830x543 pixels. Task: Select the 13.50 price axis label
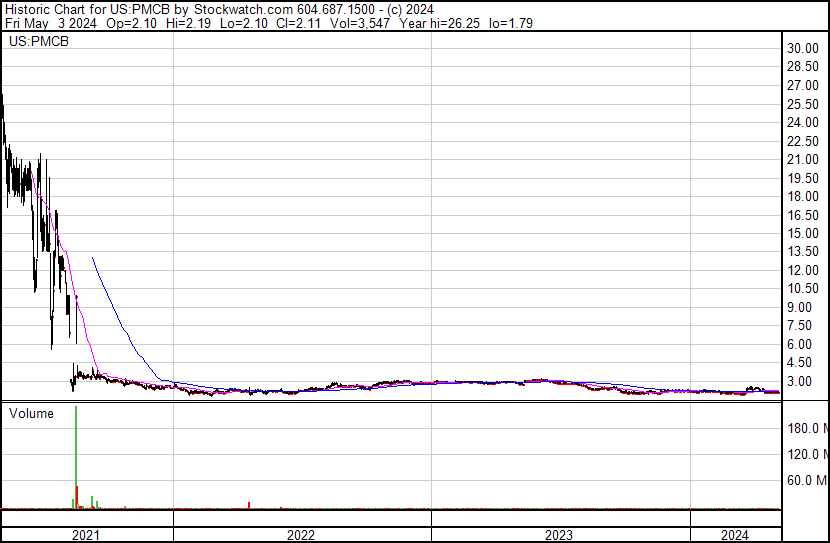click(x=803, y=251)
